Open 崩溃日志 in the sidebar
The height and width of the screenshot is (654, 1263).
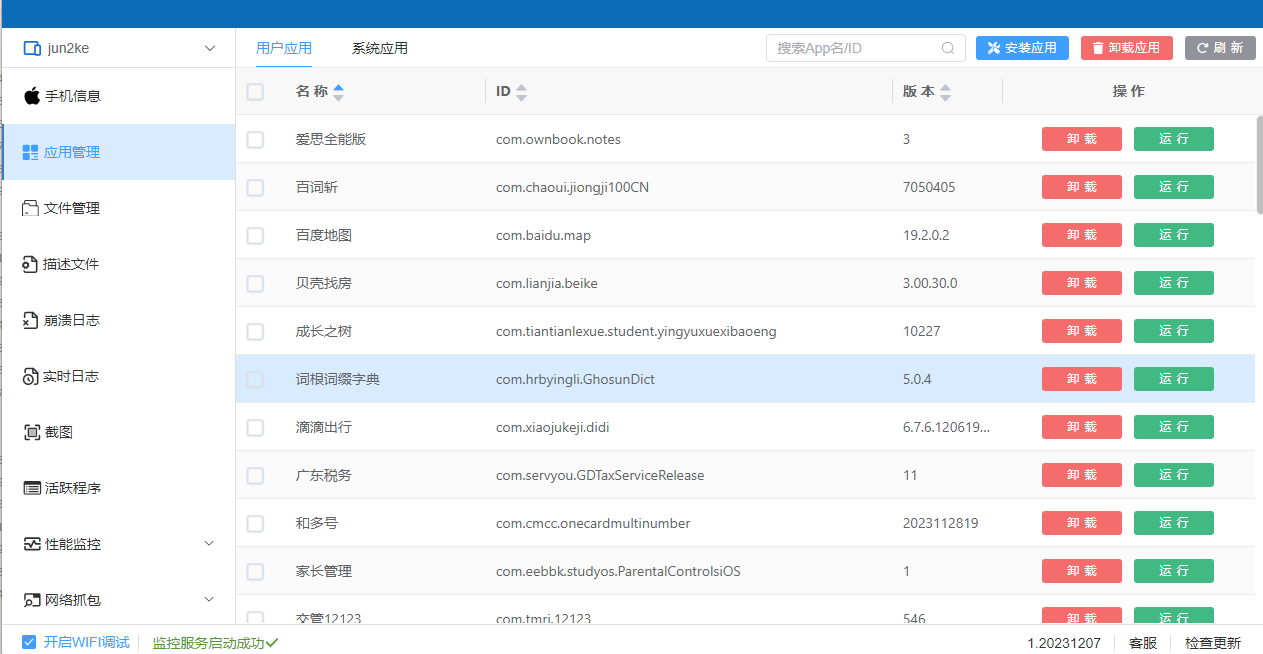[118, 320]
